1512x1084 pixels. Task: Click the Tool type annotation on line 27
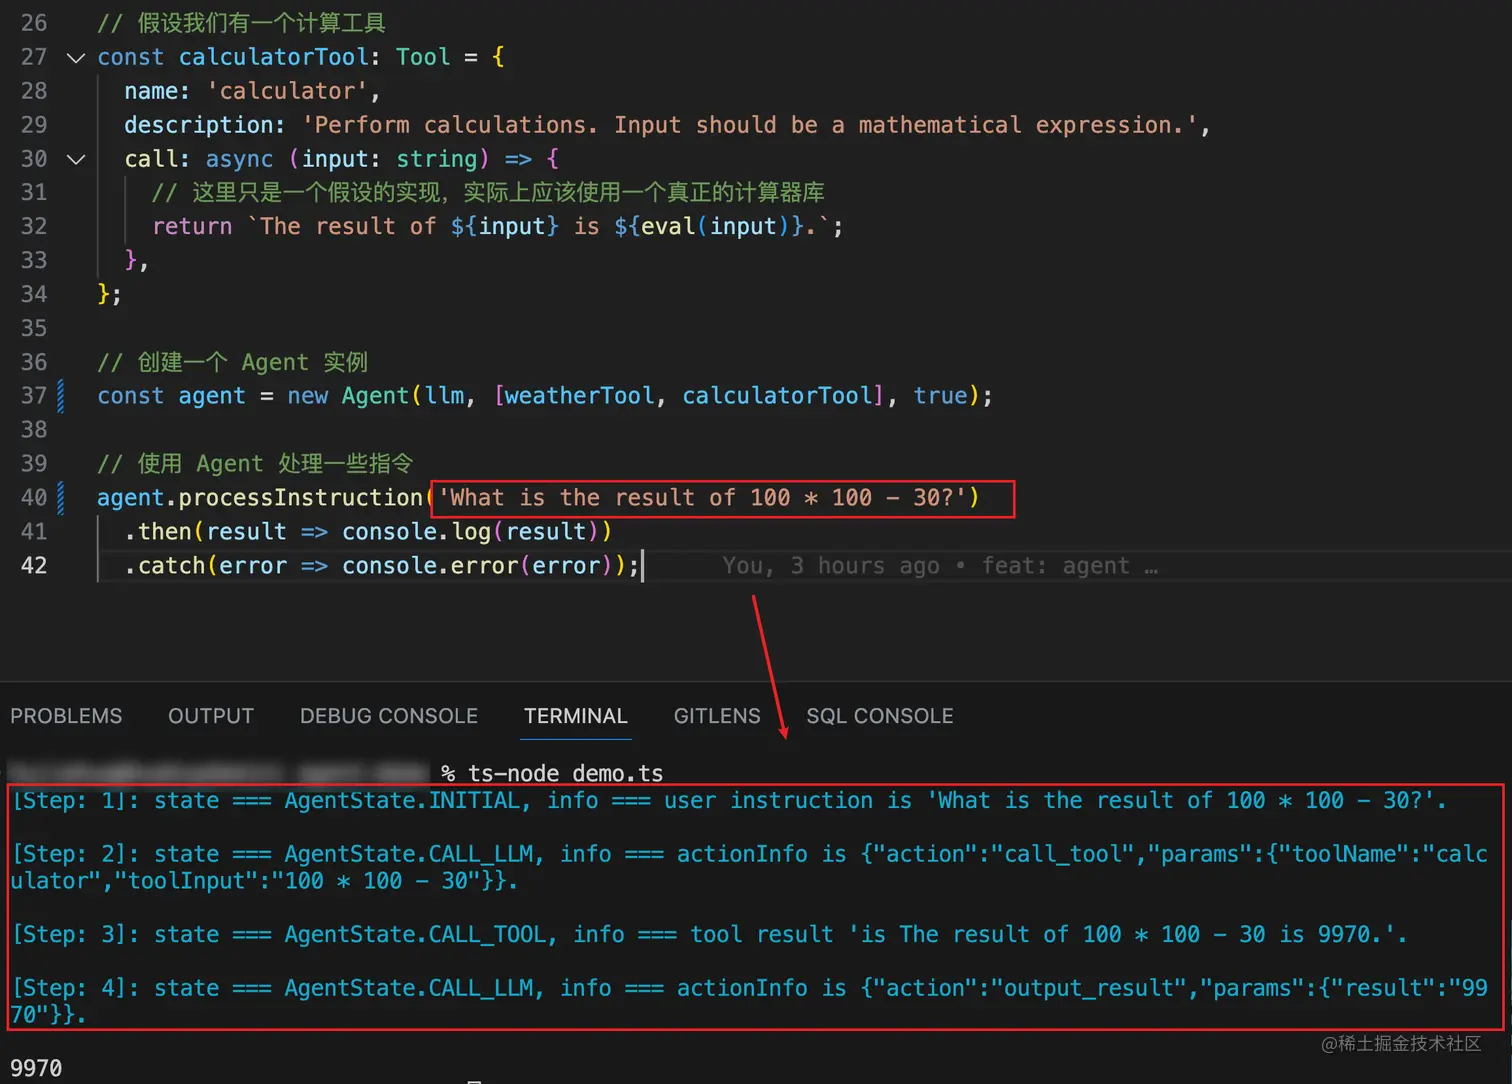coord(423,57)
